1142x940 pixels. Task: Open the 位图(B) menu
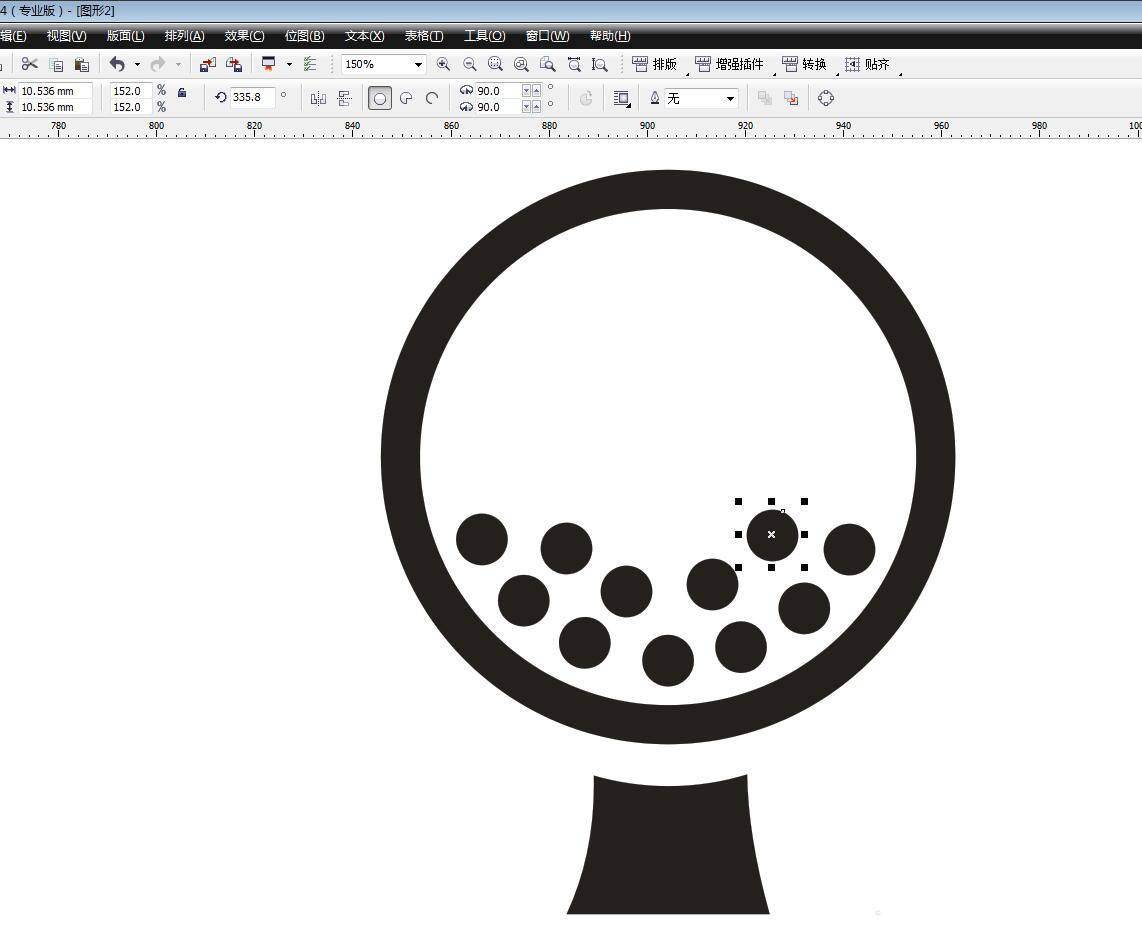[304, 36]
